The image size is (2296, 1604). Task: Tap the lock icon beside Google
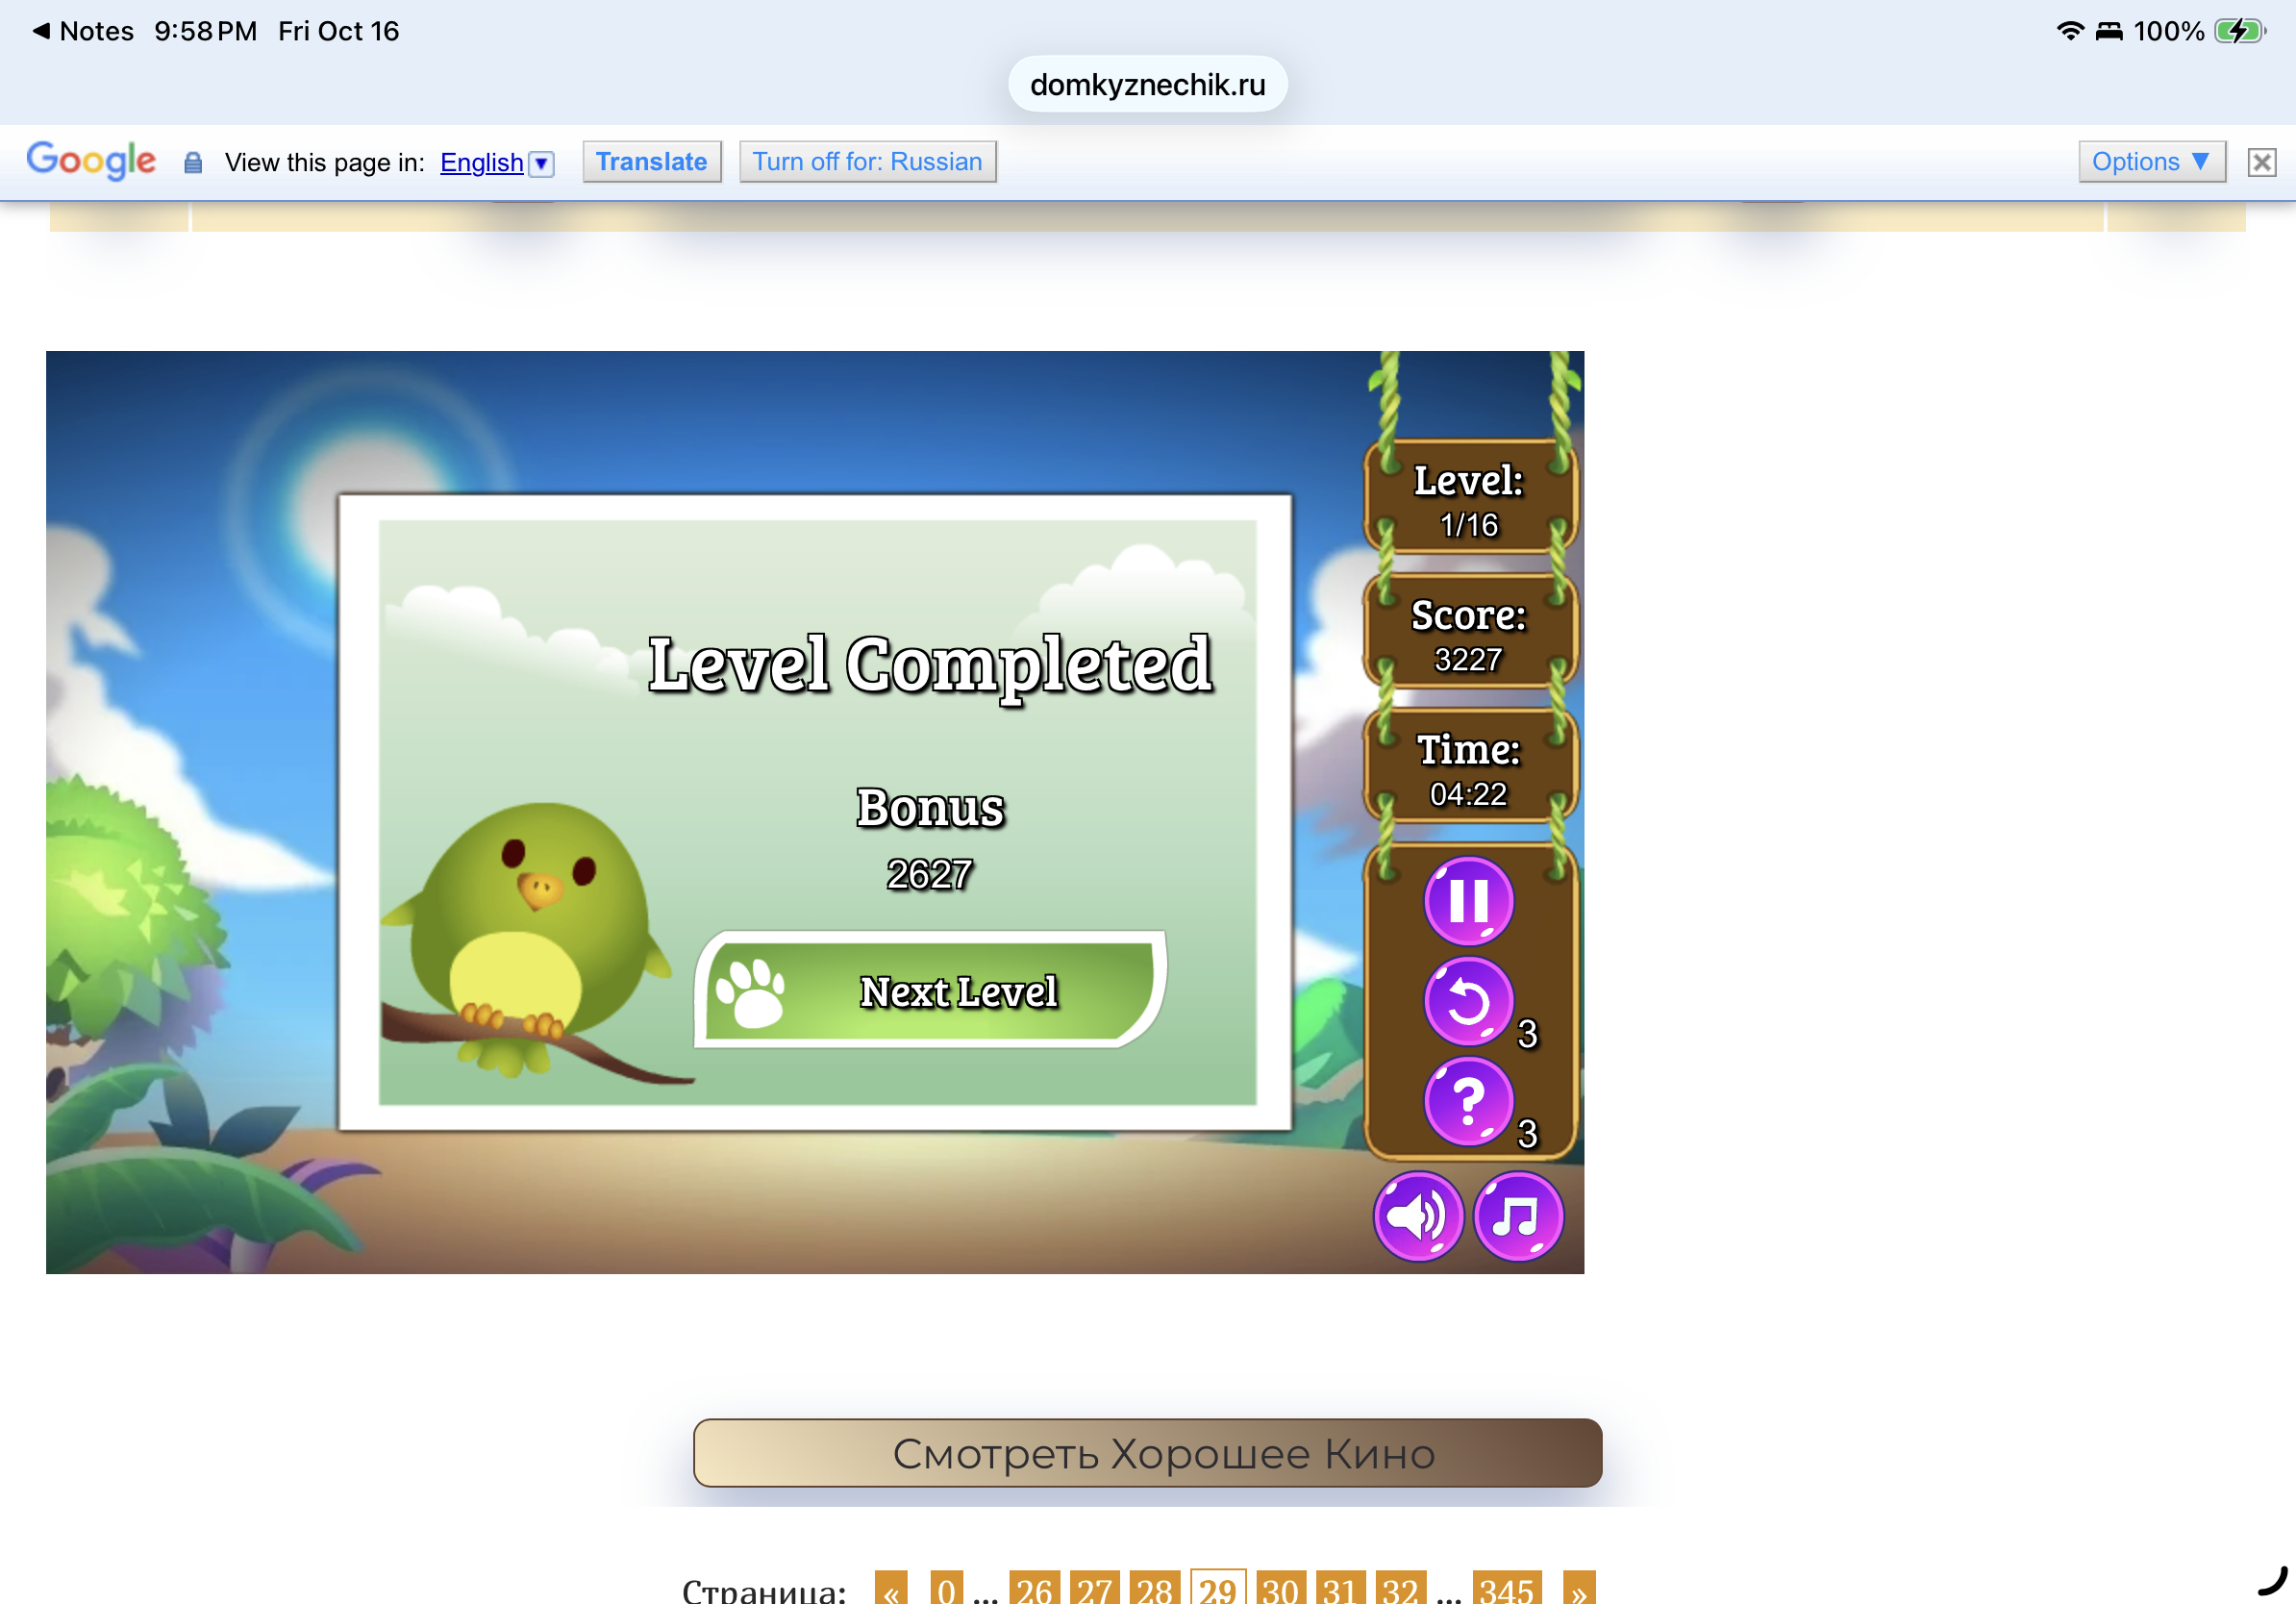coord(193,163)
